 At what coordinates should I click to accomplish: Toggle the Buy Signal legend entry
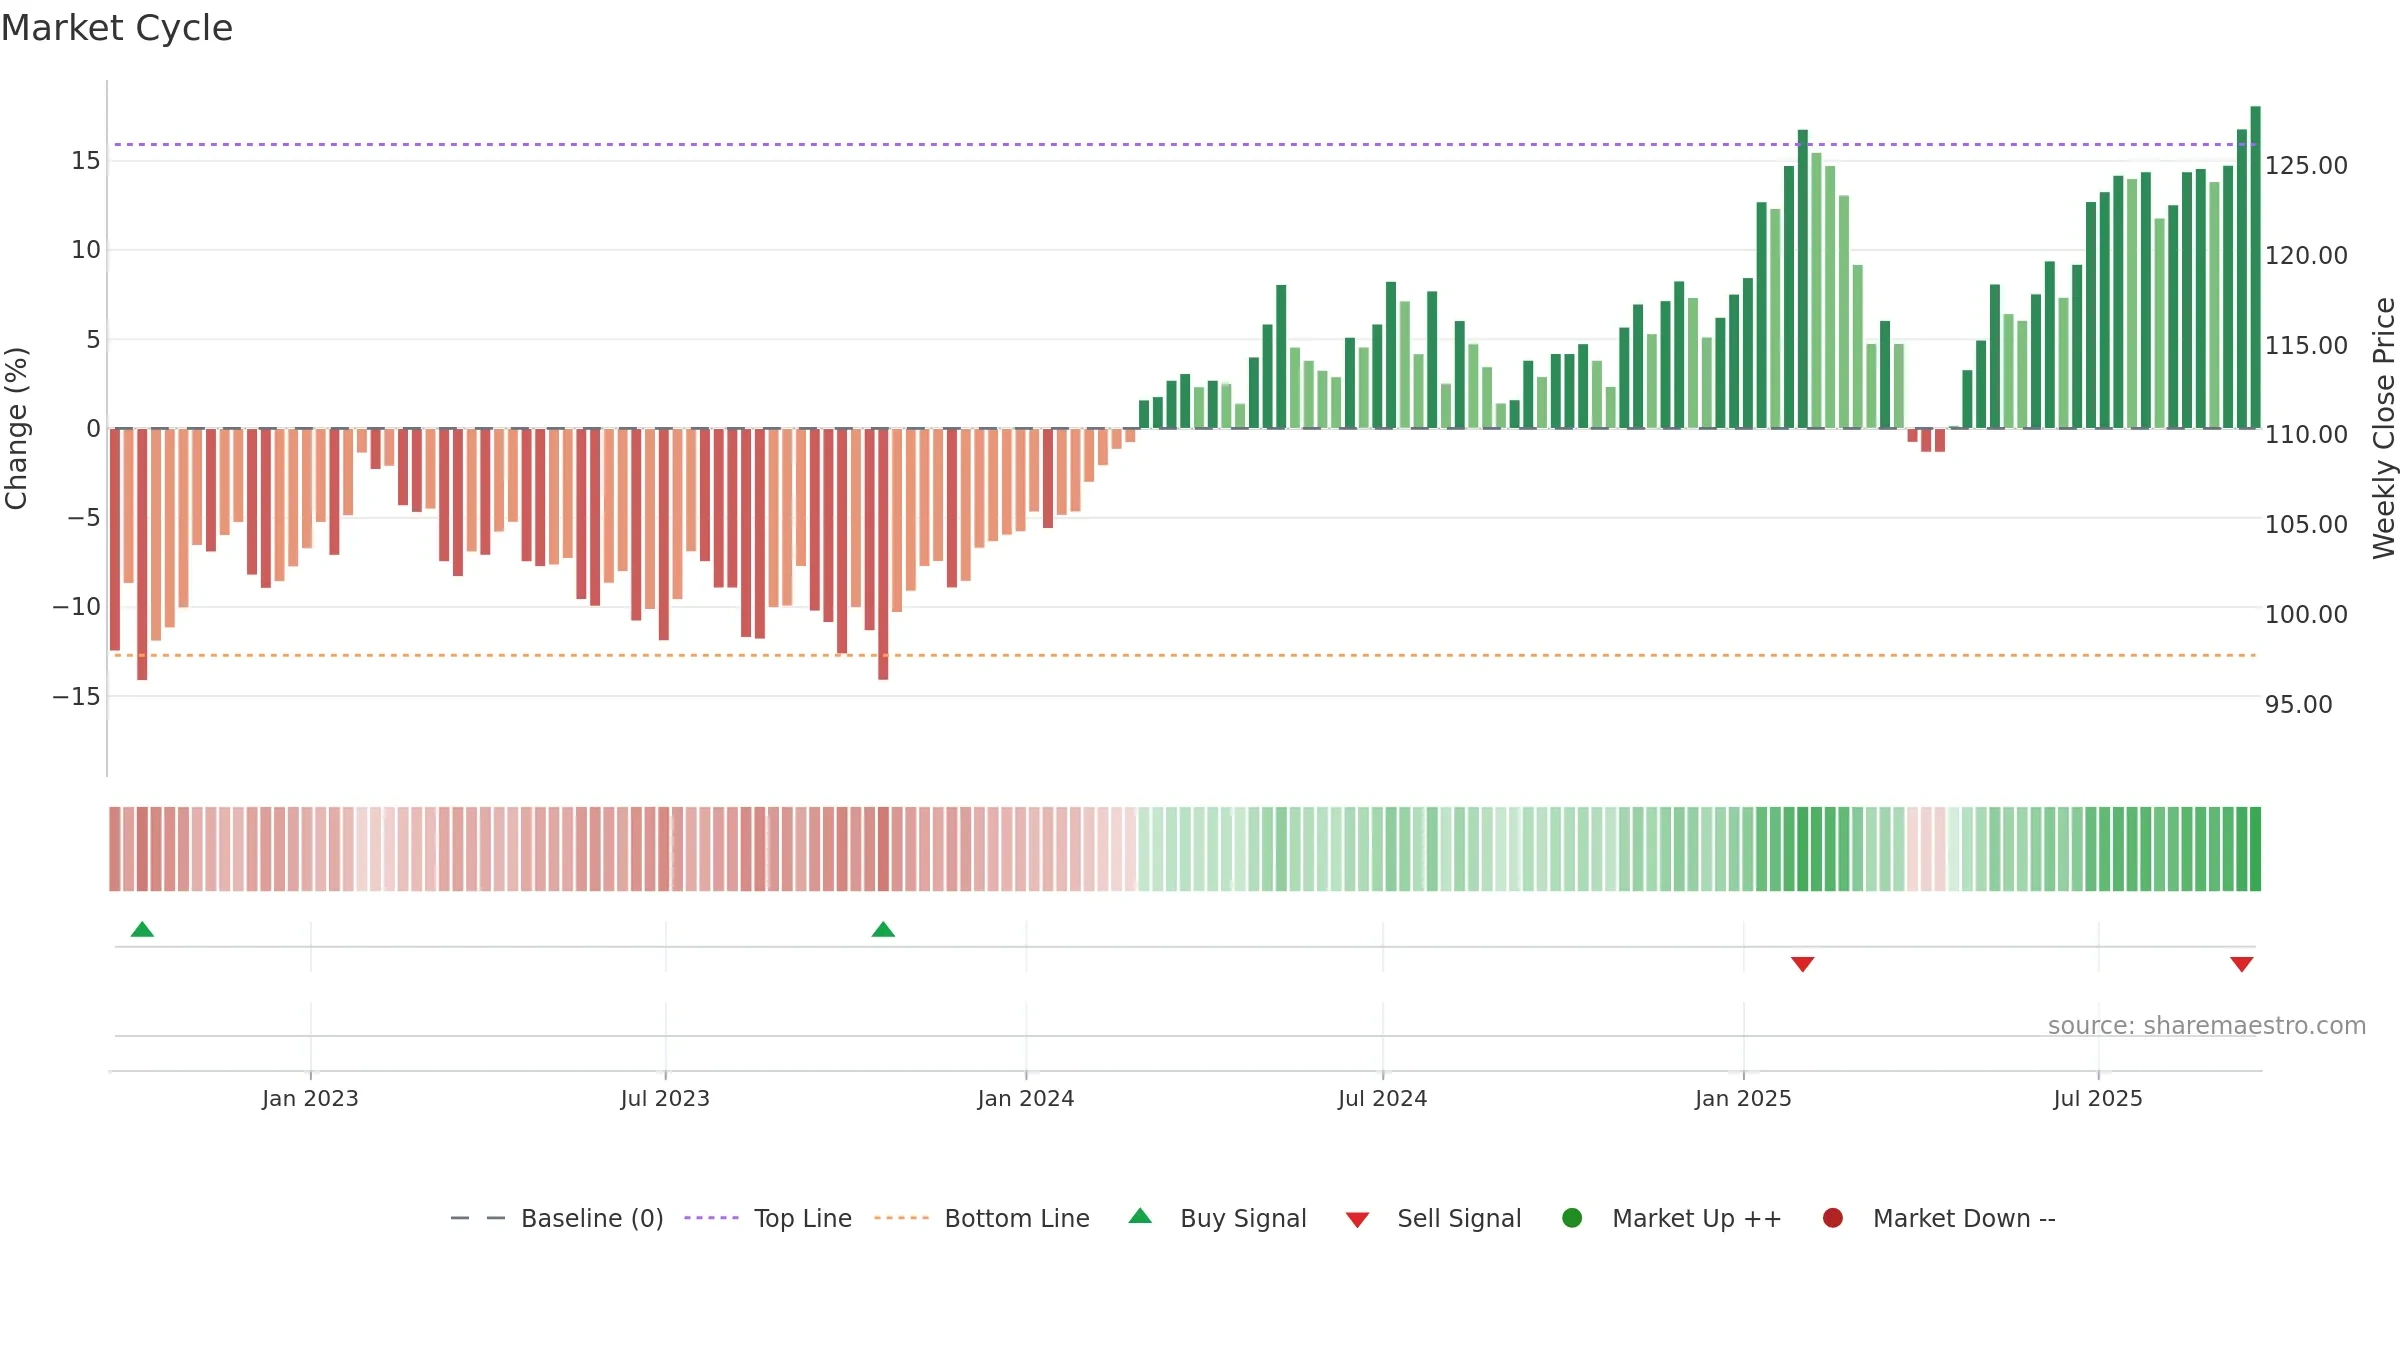(1217, 1218)
